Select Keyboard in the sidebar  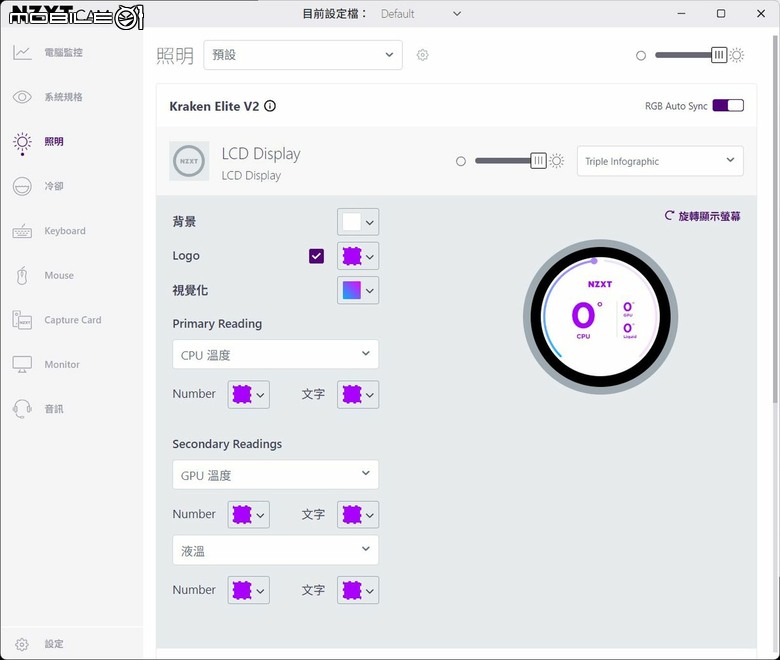[65, 231]
